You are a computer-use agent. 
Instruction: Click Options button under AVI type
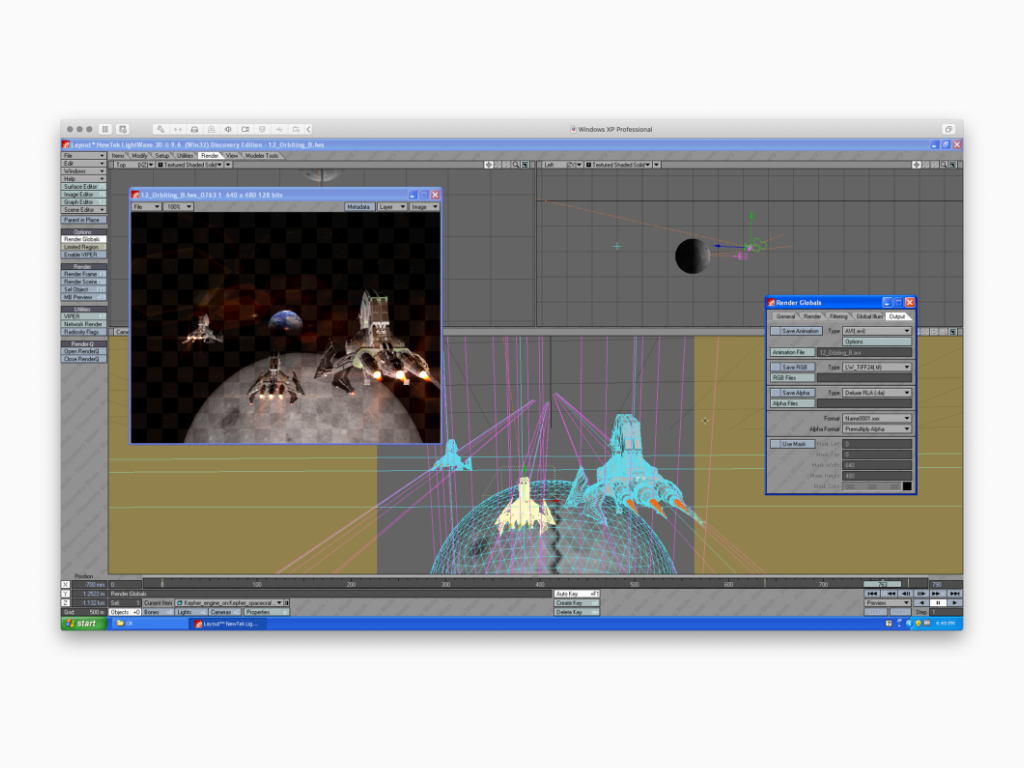coord(876,342)
